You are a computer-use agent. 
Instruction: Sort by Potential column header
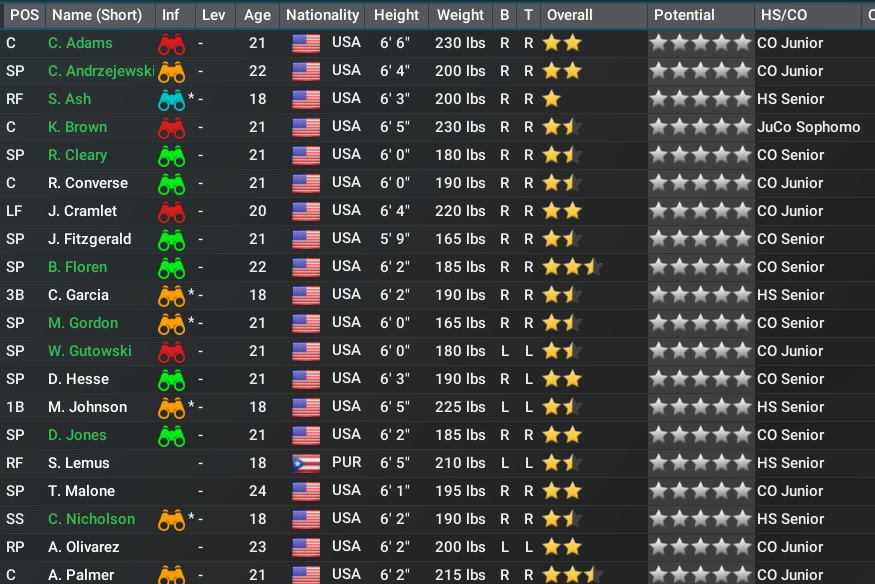coord(684,15)
